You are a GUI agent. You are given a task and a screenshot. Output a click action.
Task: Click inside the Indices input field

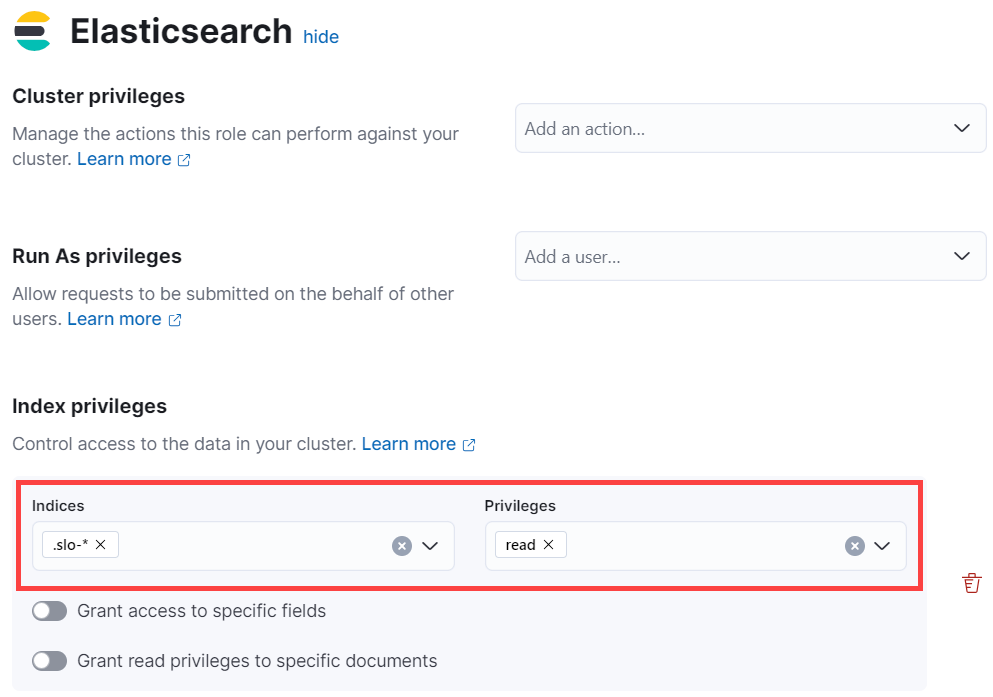[250, 546]
